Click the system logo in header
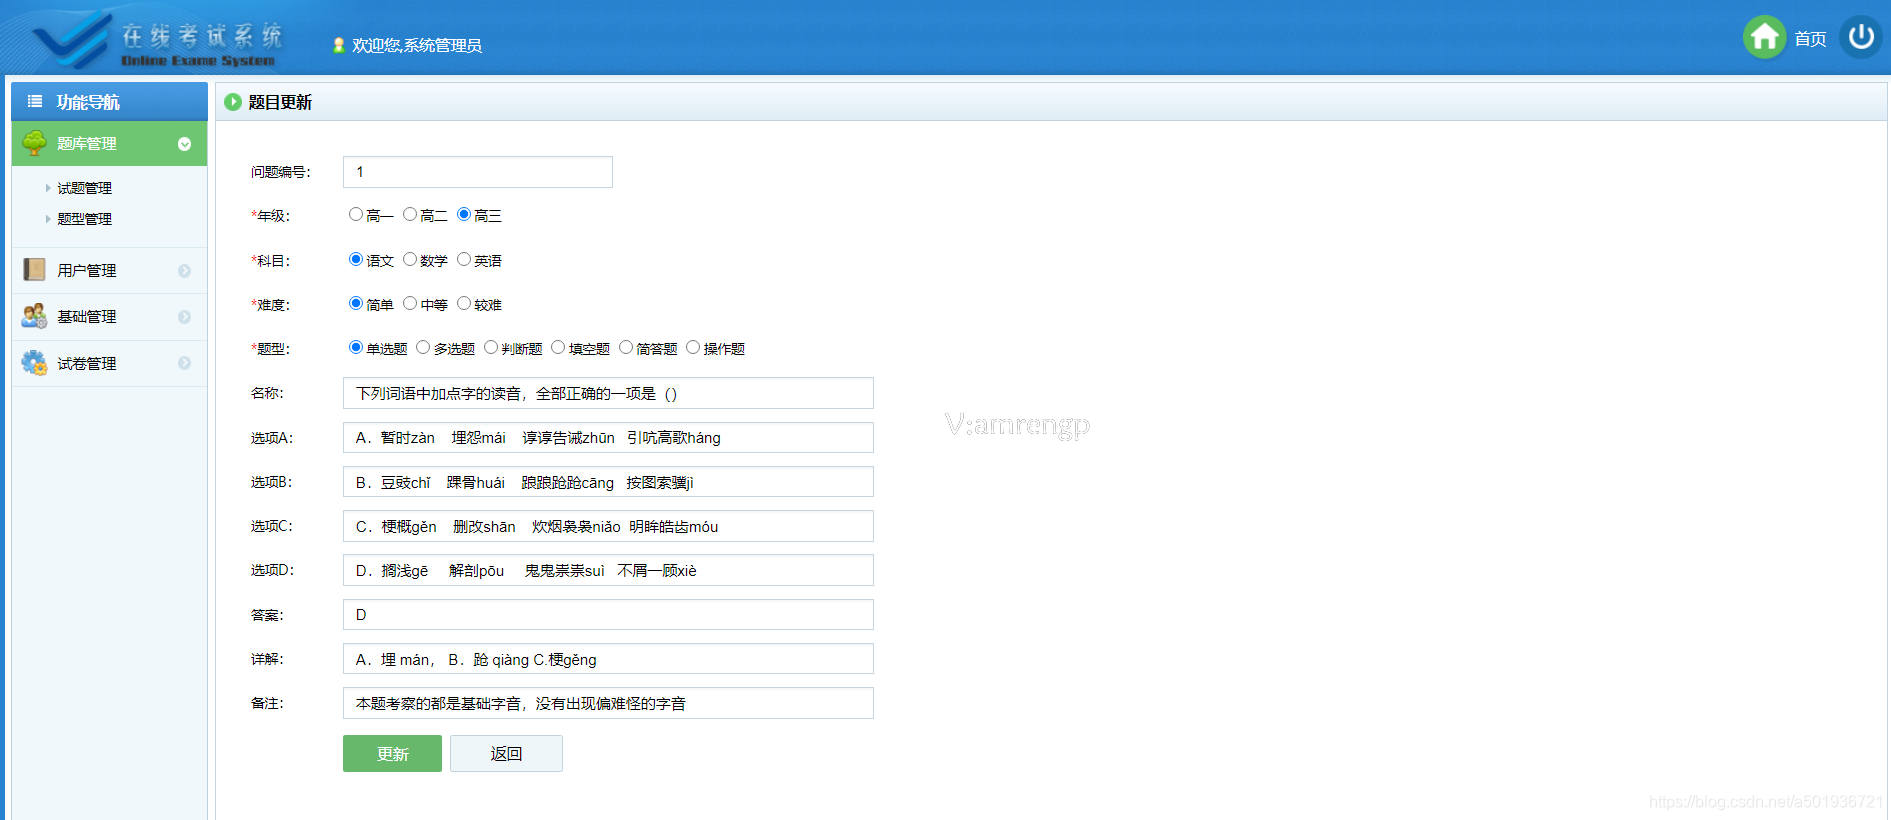Screen dimensions: 1891x820 click(x=158, y=40)
